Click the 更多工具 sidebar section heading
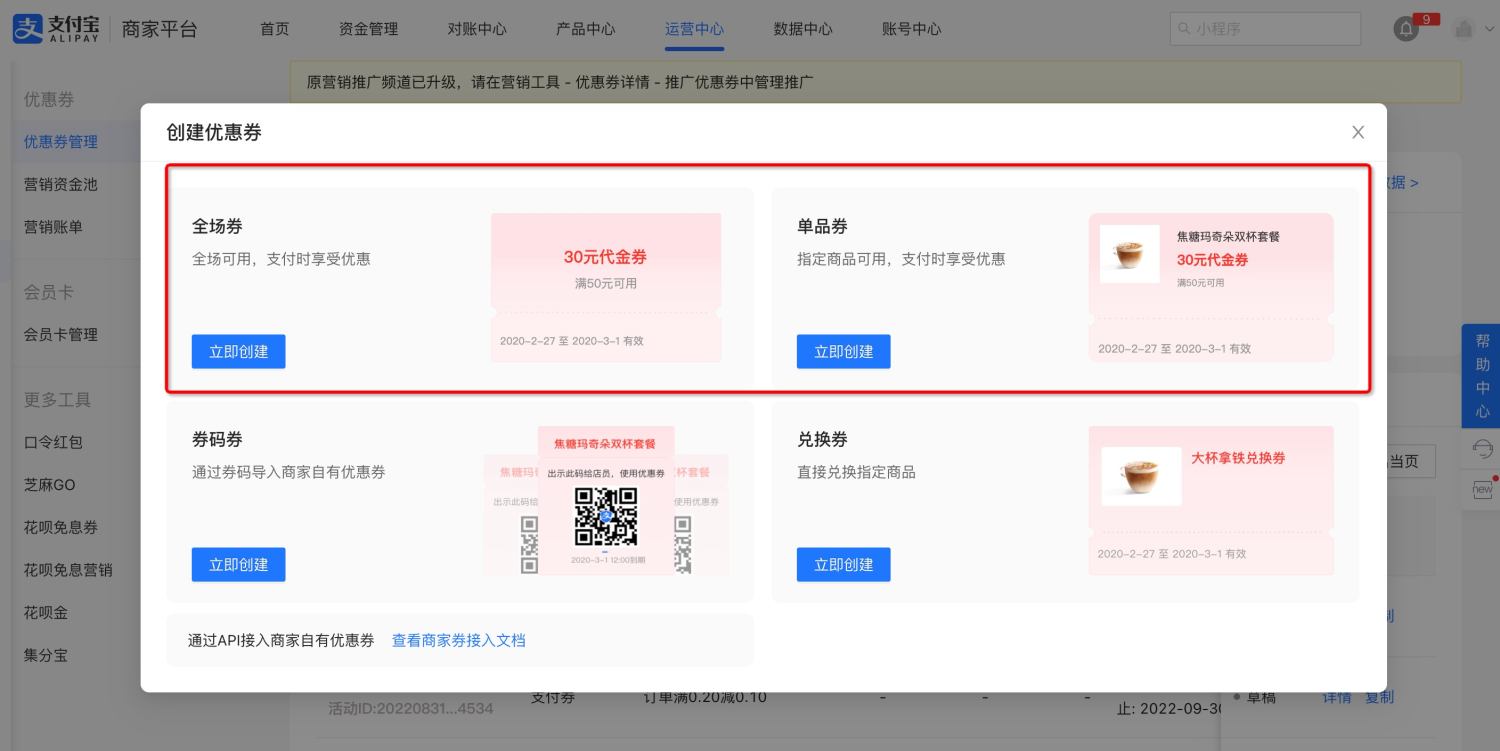 click(58, 399)
